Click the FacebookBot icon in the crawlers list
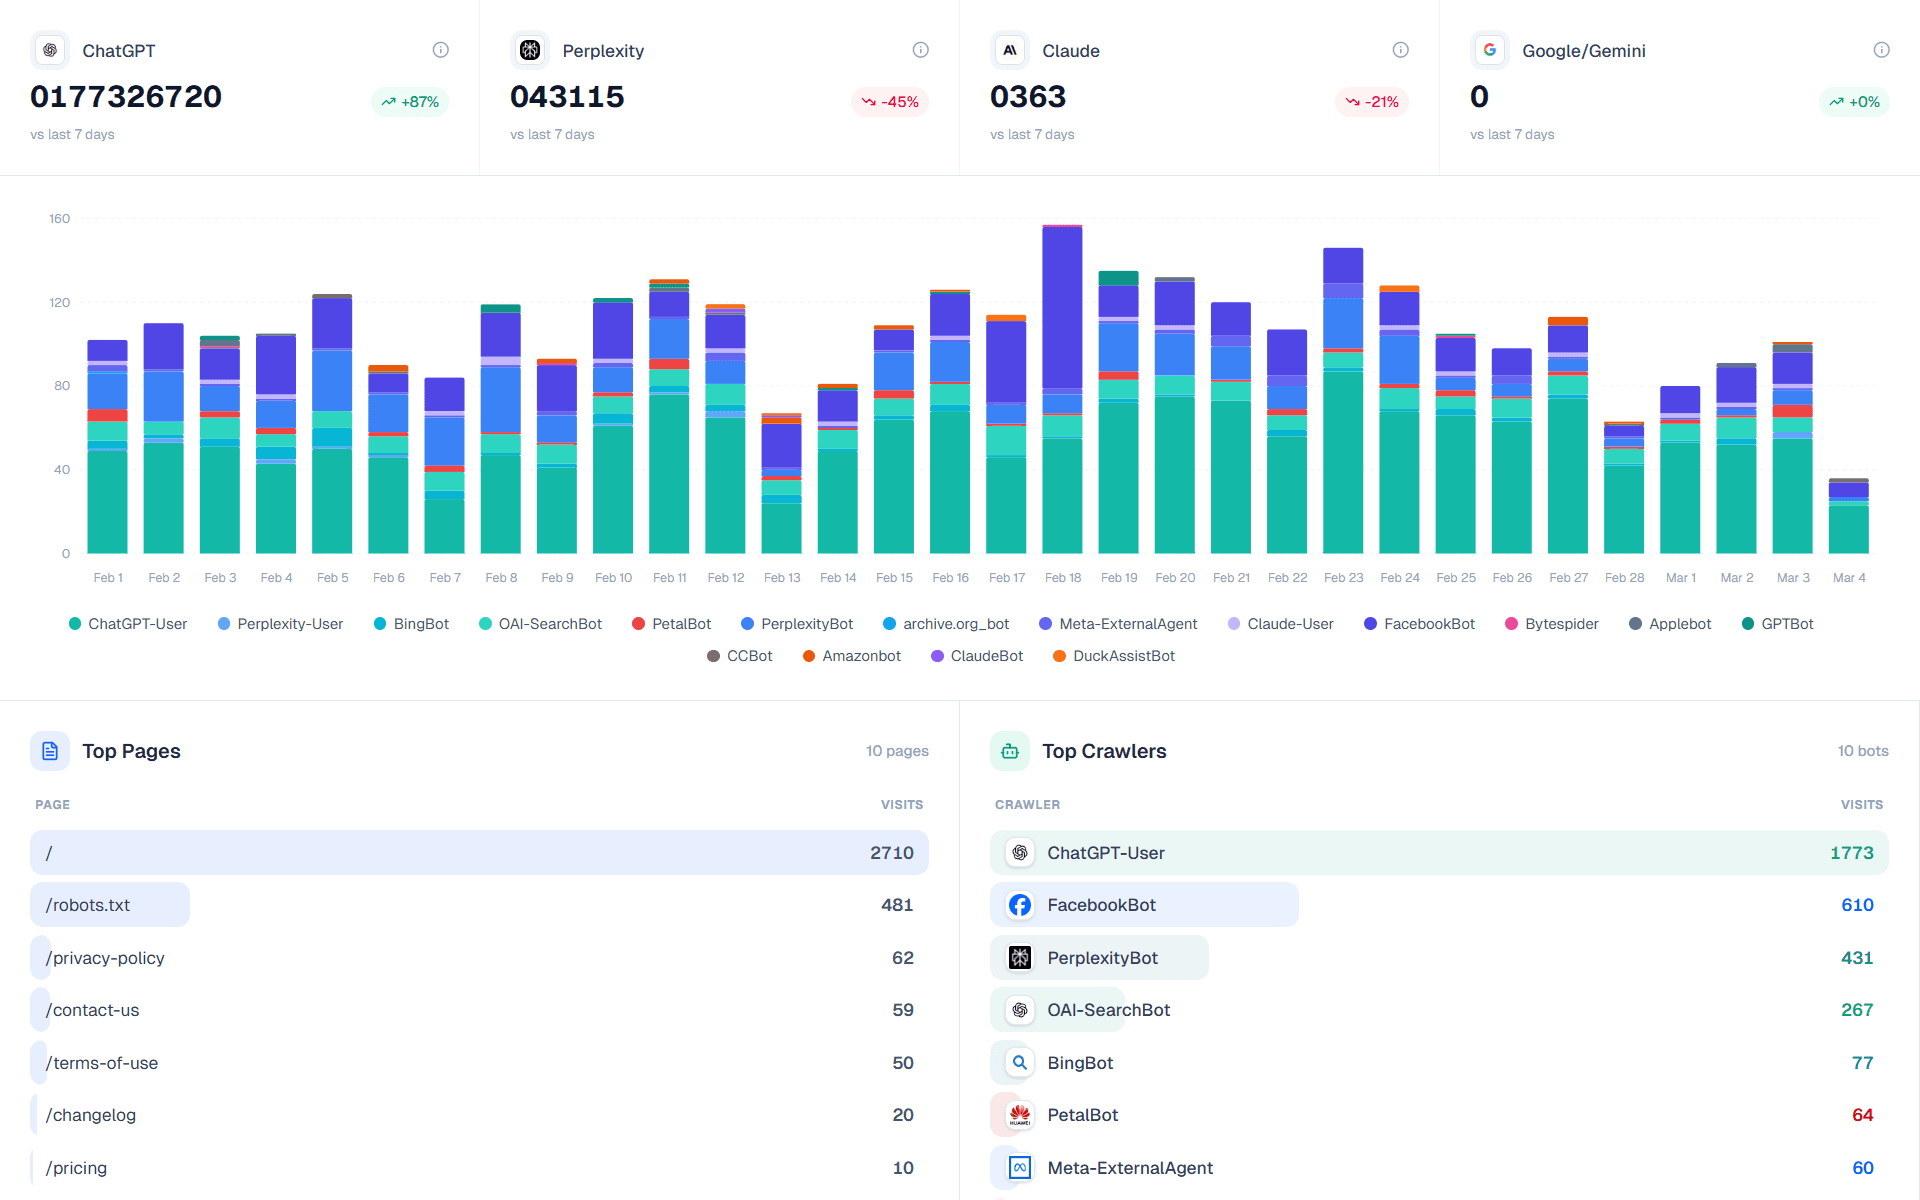Image resolution: width=1920 pixels, height=1200 pixels. point(1020,904)
